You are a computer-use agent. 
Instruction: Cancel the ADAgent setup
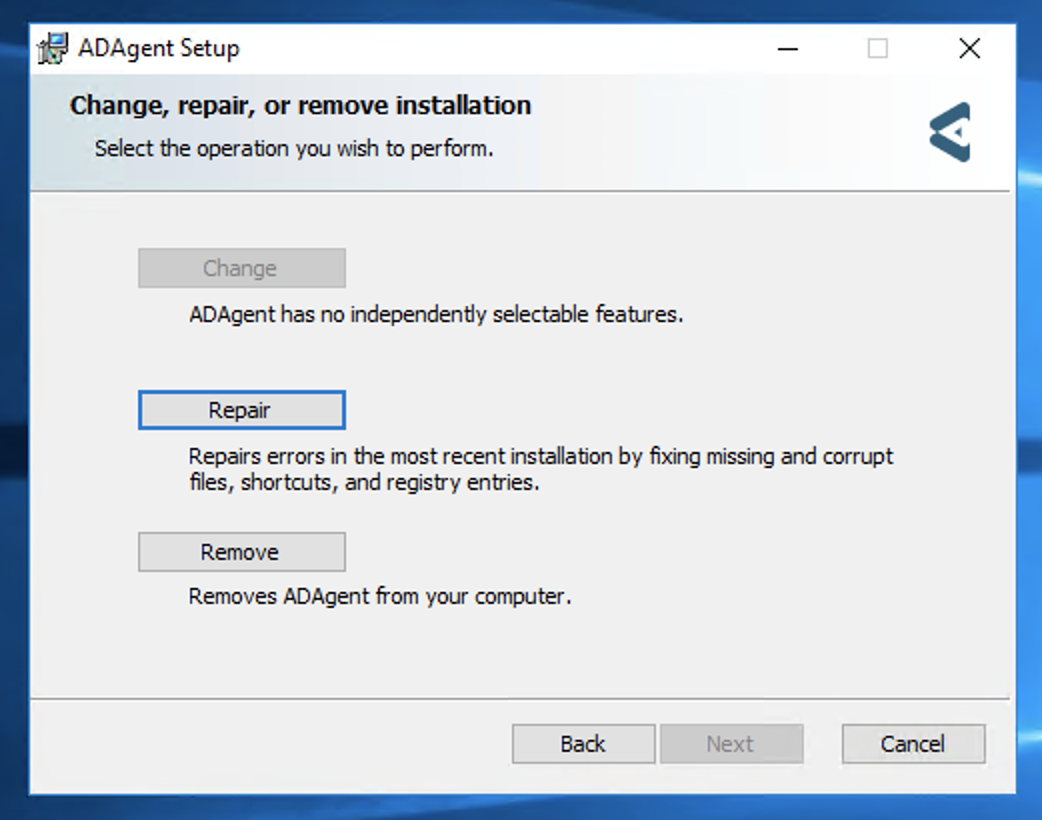click(x=913, y=744)
